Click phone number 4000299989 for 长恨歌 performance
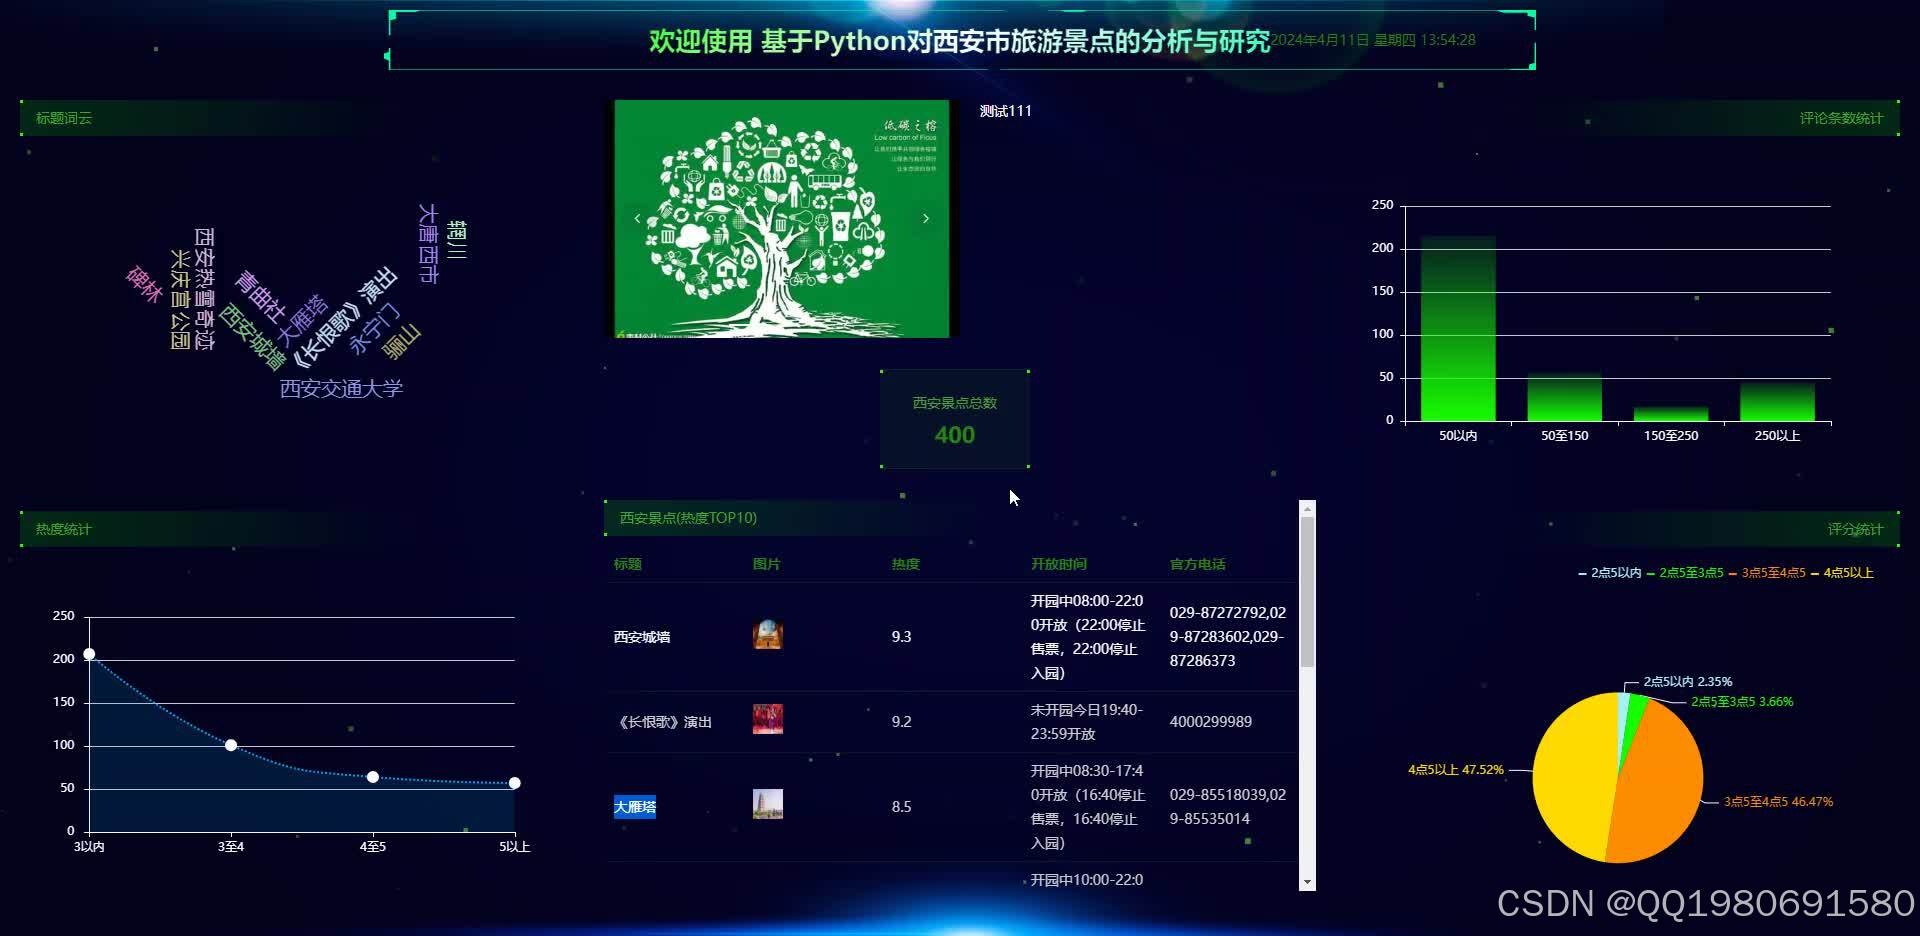This screenshot has width=1920, height=936. (x=1210, y=721)
